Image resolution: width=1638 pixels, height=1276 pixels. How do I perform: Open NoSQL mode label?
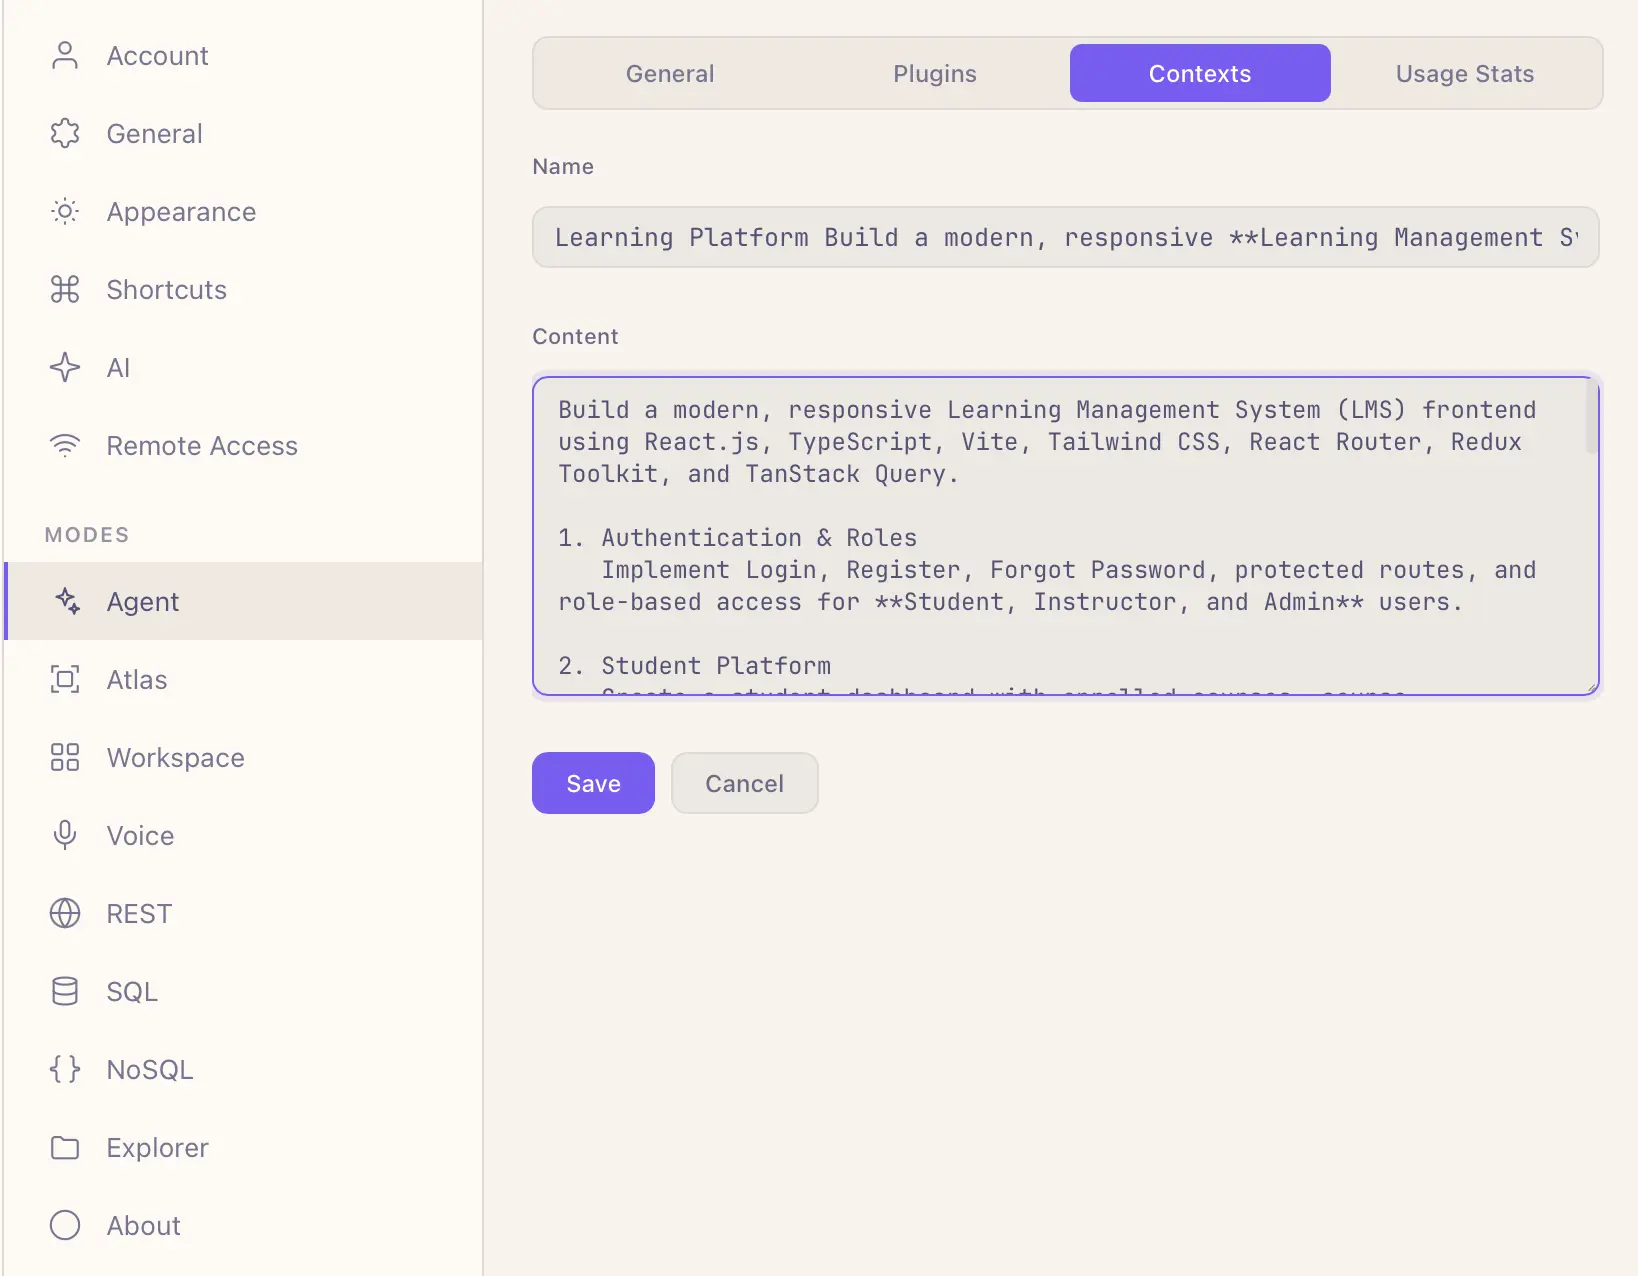click(x=150, y=1070)
